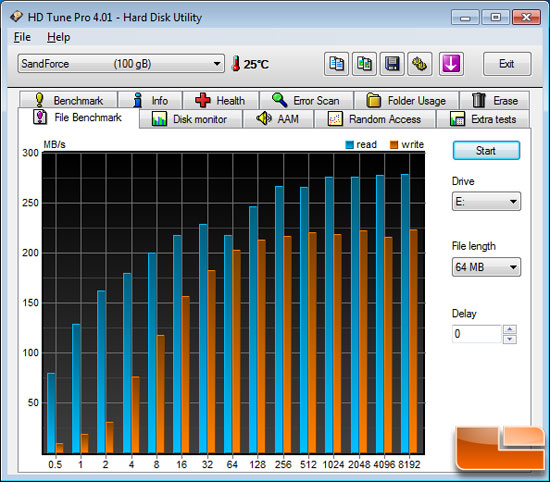The height and width of the screenshot is (482, 550).
Task: Click the Delay input field
Action: click(x=477, y=334)
